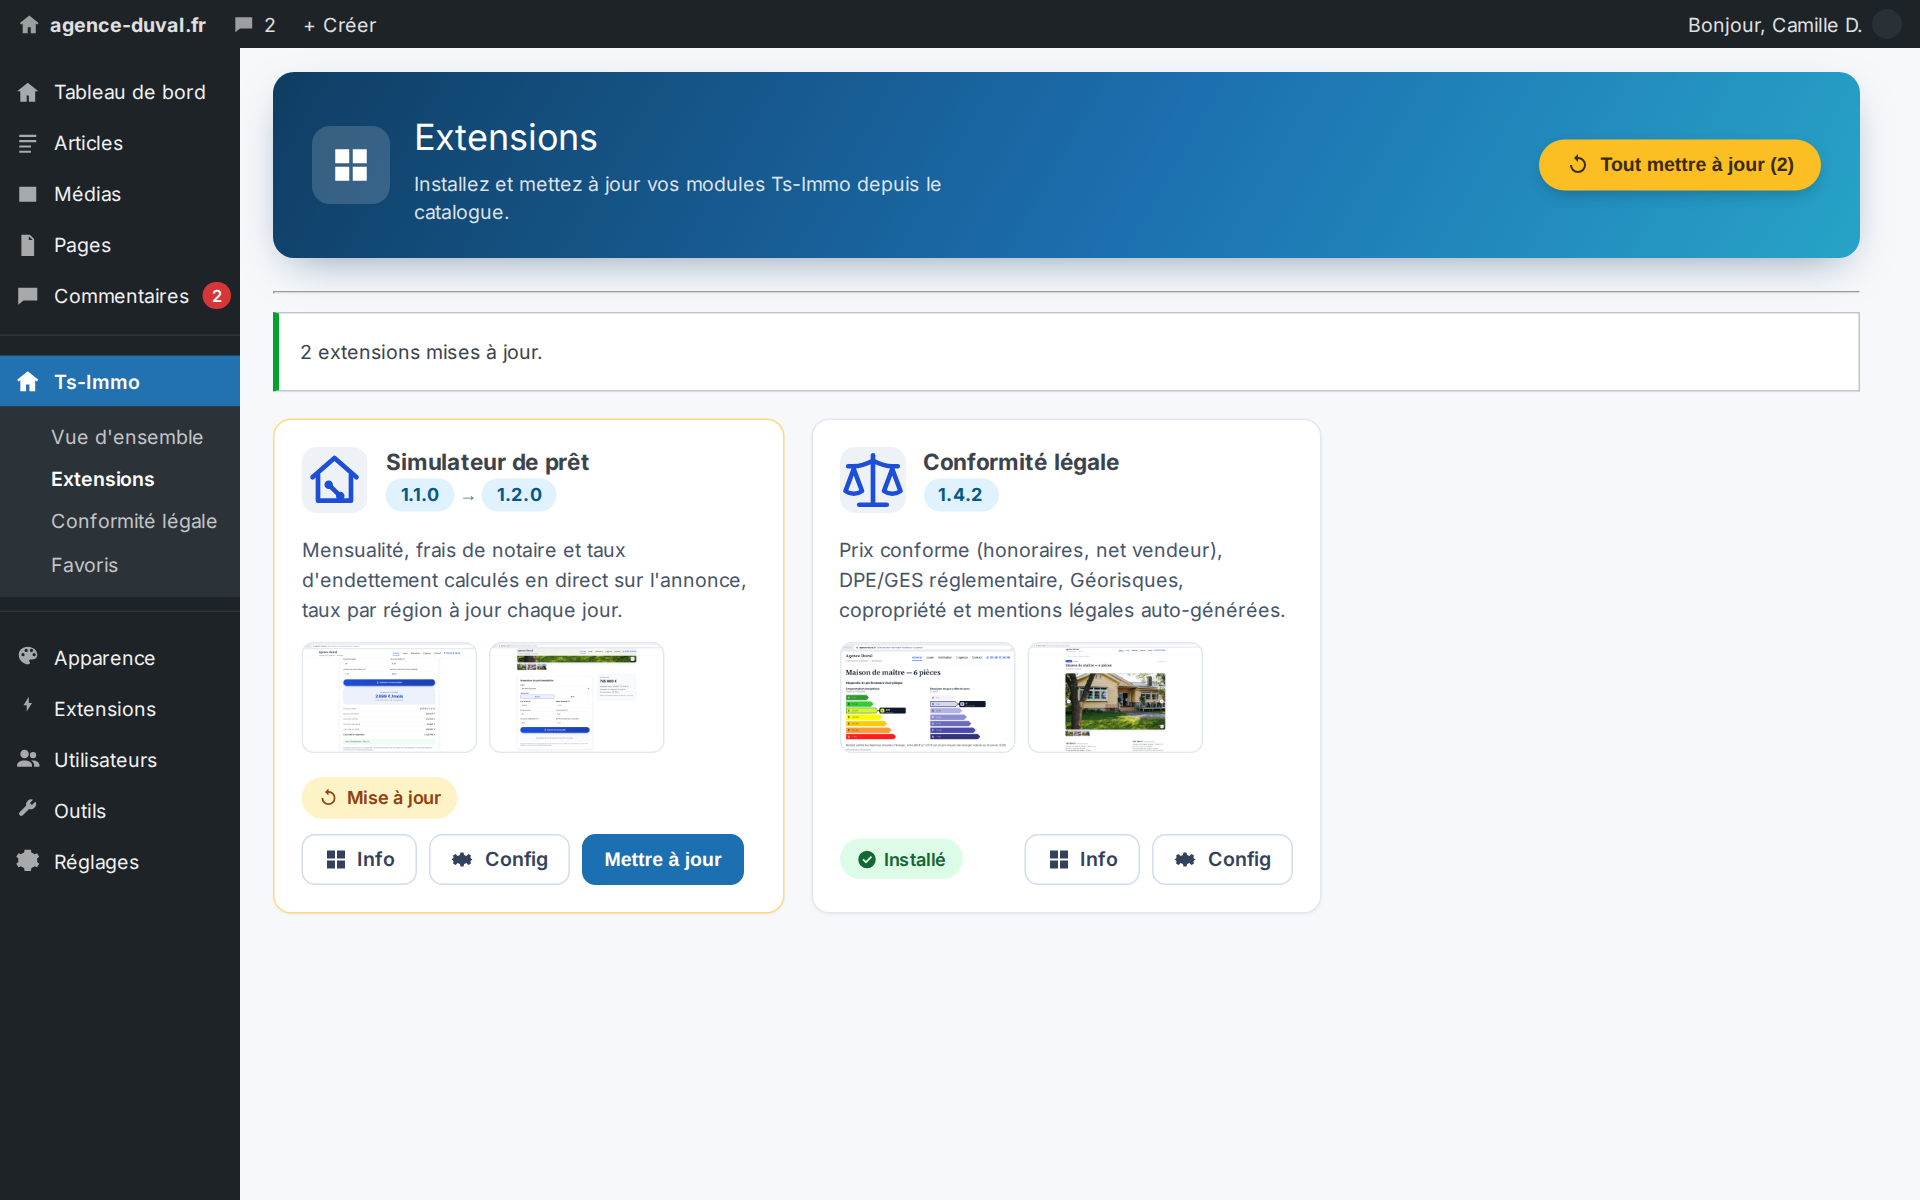Image resolution: width=1920 pixels, height=1200 pixels.
Task: Open the house photo screenshot thumbnail
Action: tap(1115, 697)
